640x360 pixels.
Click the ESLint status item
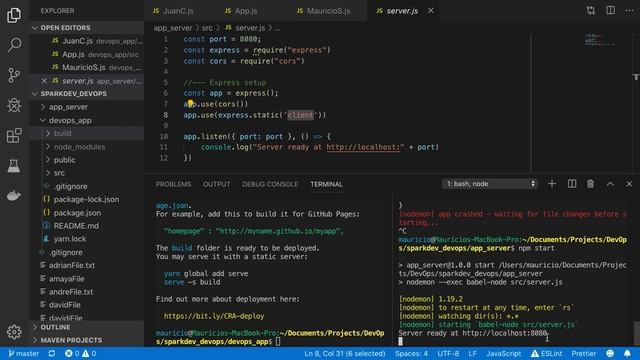pos(546,353)
